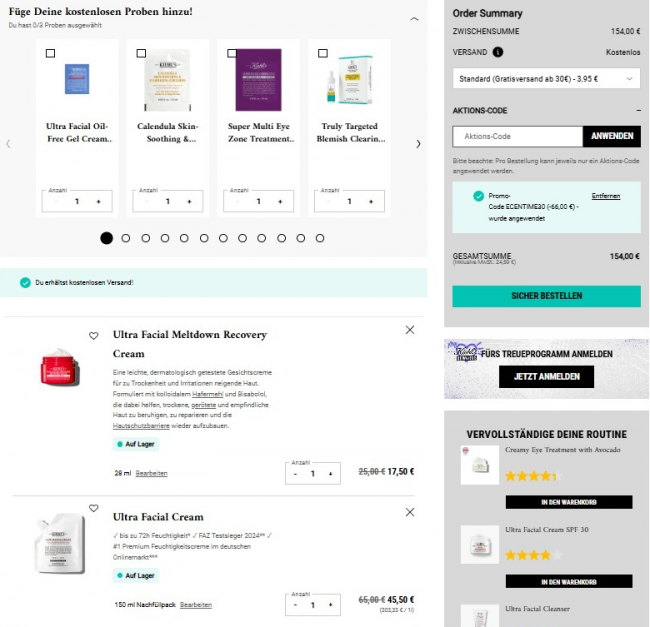Increase quantity of Ultra Facial Meltdown Recovery Cream
Image resolution: width=650 pixels, height=627 pixels.
(331, 474)
